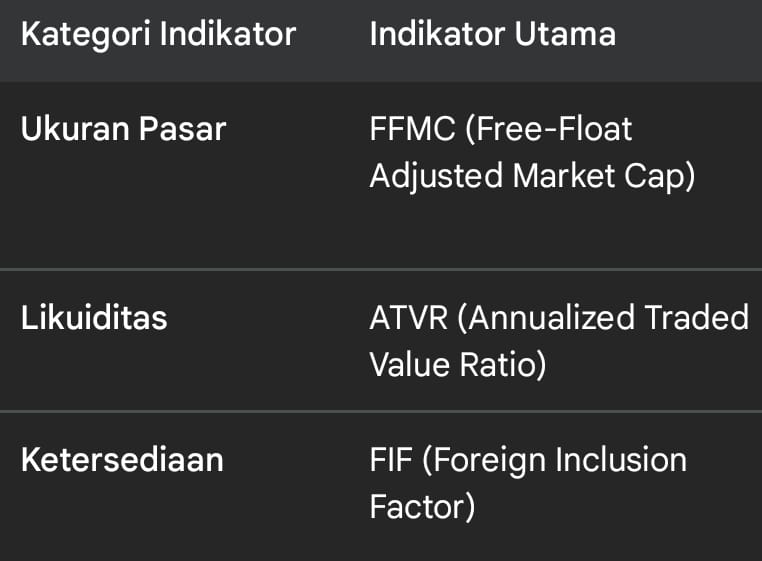Click the word Kategori in header
762x561 pixels.
(86, 34)
